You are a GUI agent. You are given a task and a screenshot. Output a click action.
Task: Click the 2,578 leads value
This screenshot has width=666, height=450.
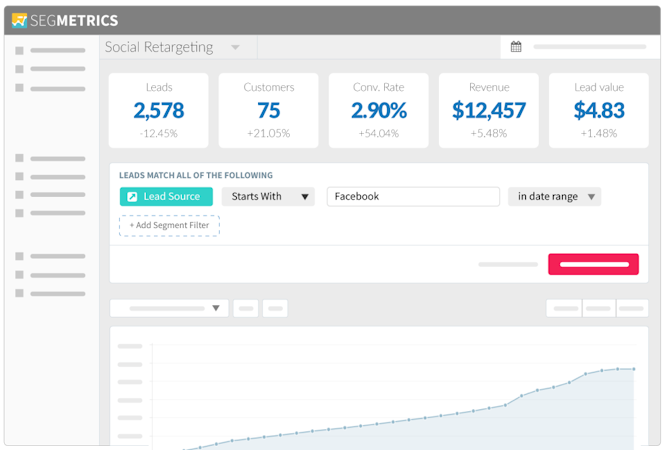[x=158, y=110]
